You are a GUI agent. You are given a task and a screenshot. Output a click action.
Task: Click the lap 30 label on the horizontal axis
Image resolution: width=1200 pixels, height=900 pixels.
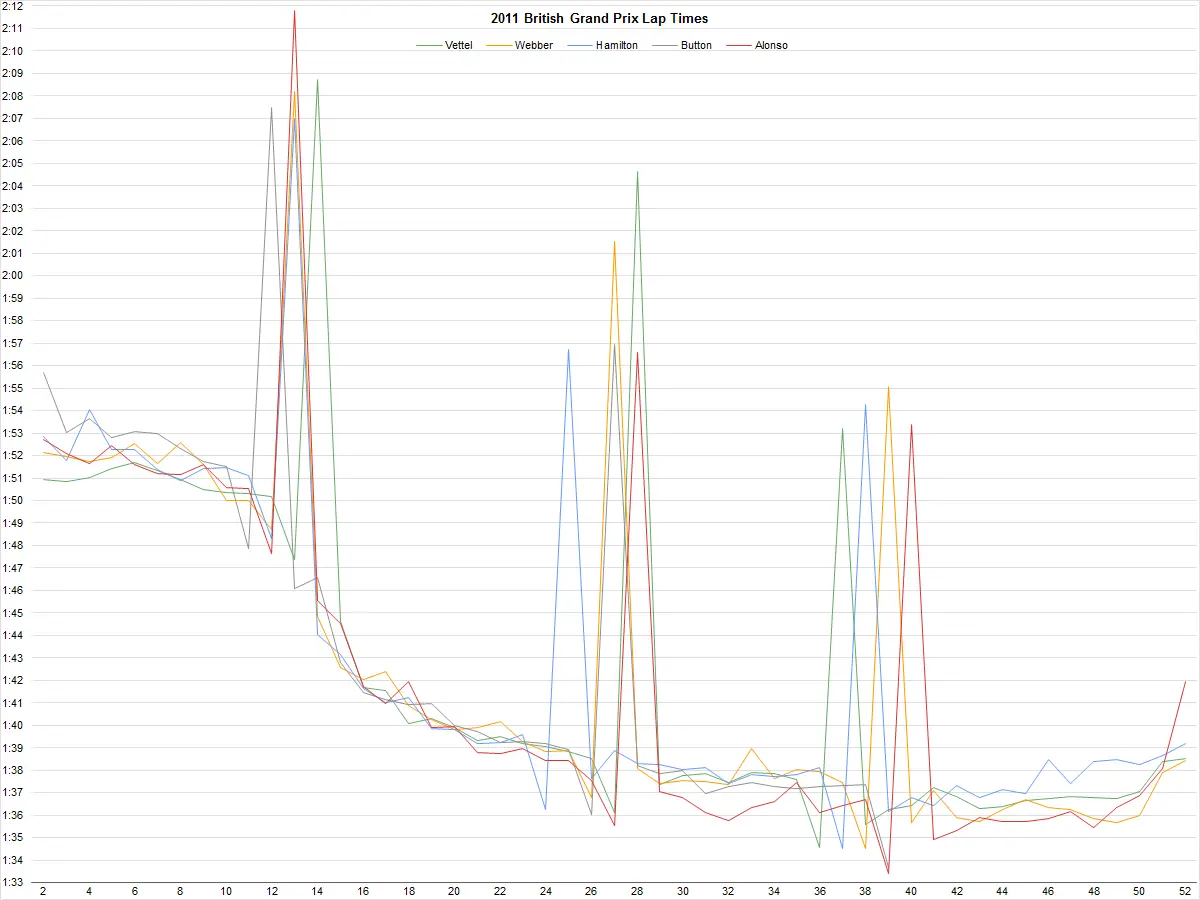(x=683, y=891)
